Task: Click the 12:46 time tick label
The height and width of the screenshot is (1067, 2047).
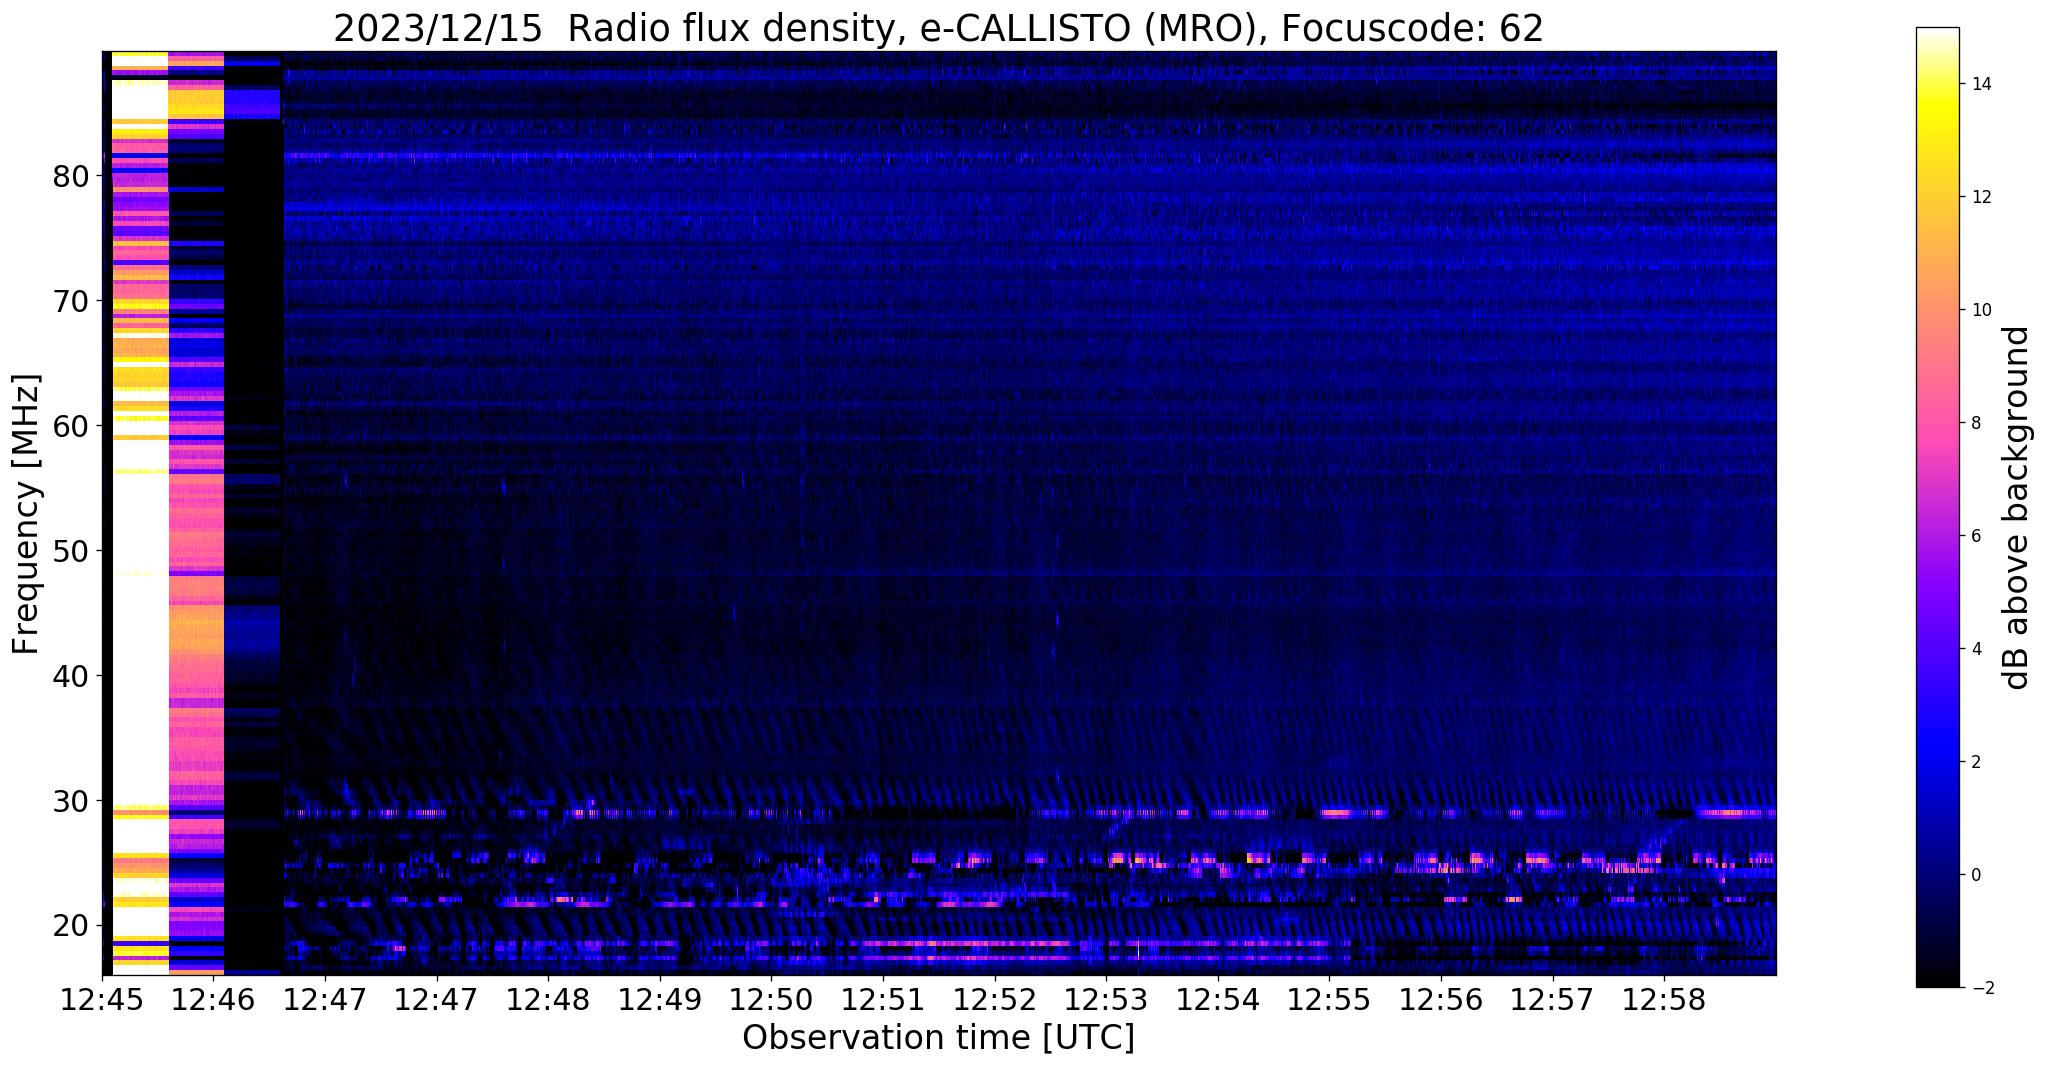Action: [214, 999]
